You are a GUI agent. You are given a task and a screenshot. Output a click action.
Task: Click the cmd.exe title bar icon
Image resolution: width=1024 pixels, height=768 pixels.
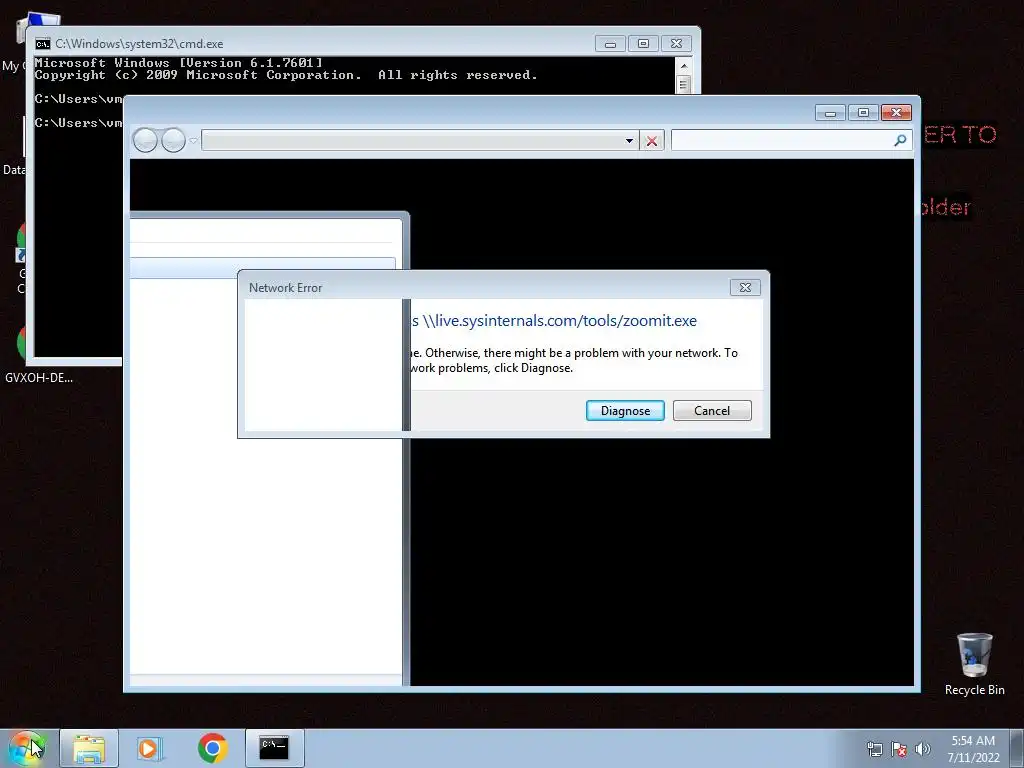coord(42,44)
